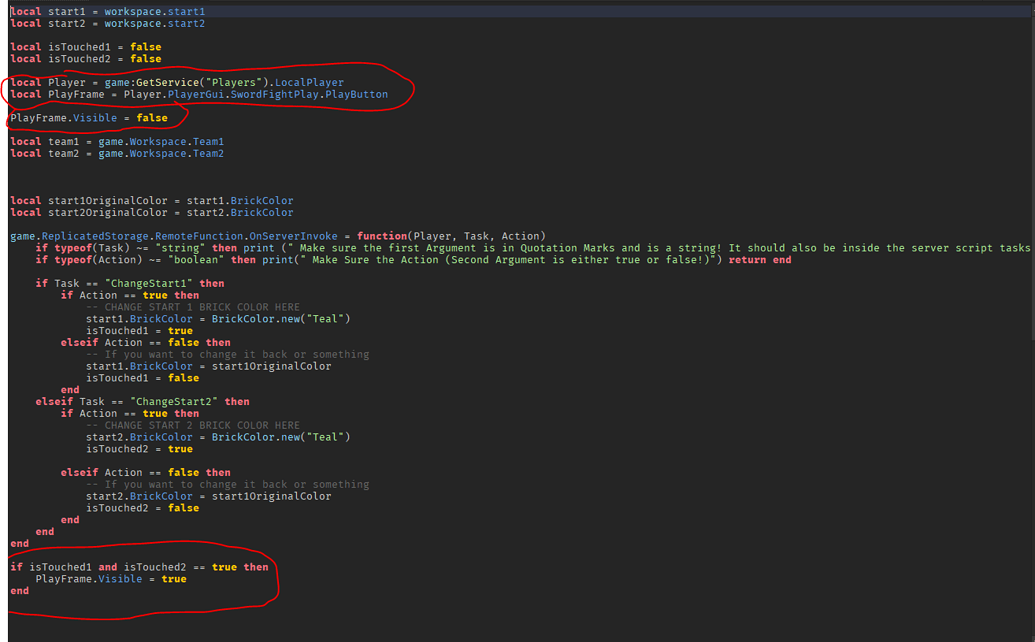Click the 'PlayFrame.Visible = true' statement
The image size is (1035, 642).
point(111,579)
